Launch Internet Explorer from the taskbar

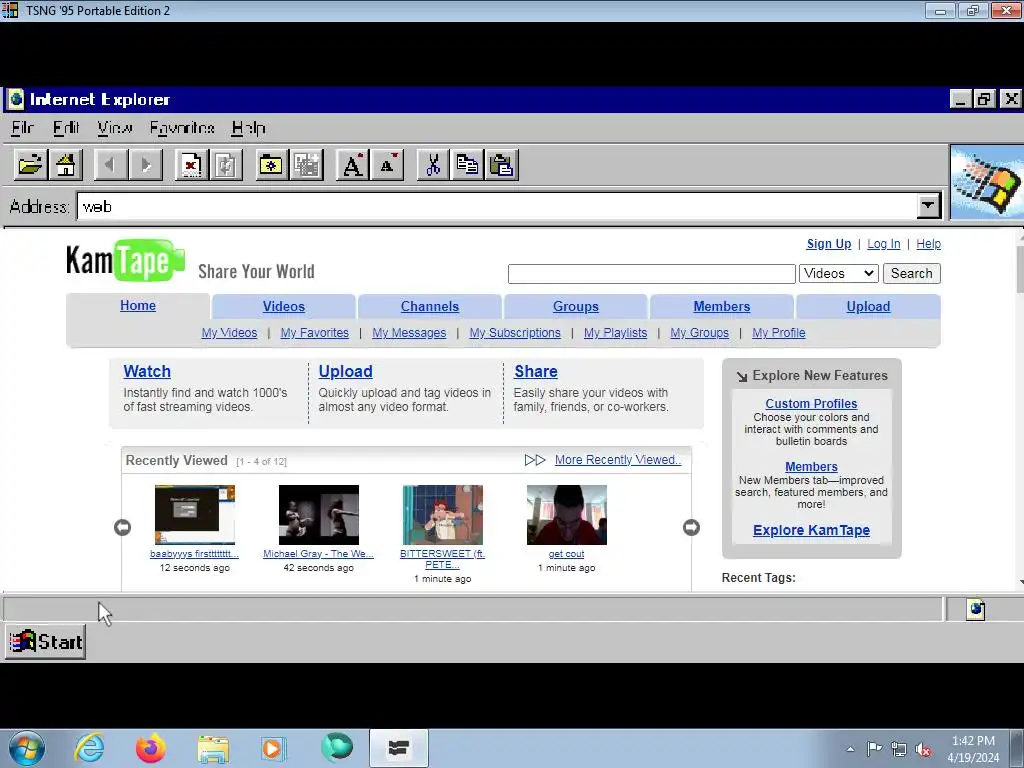tap(89, 748)
